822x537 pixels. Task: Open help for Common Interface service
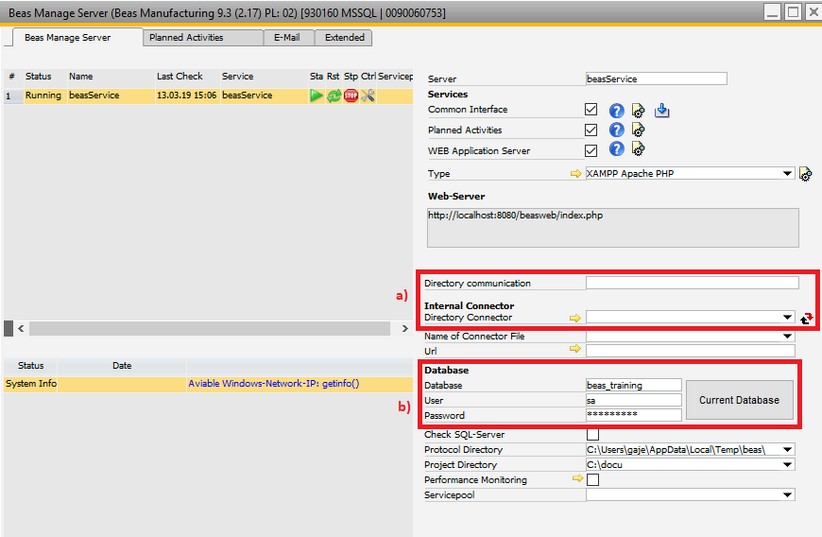click(x=617, y=110)
